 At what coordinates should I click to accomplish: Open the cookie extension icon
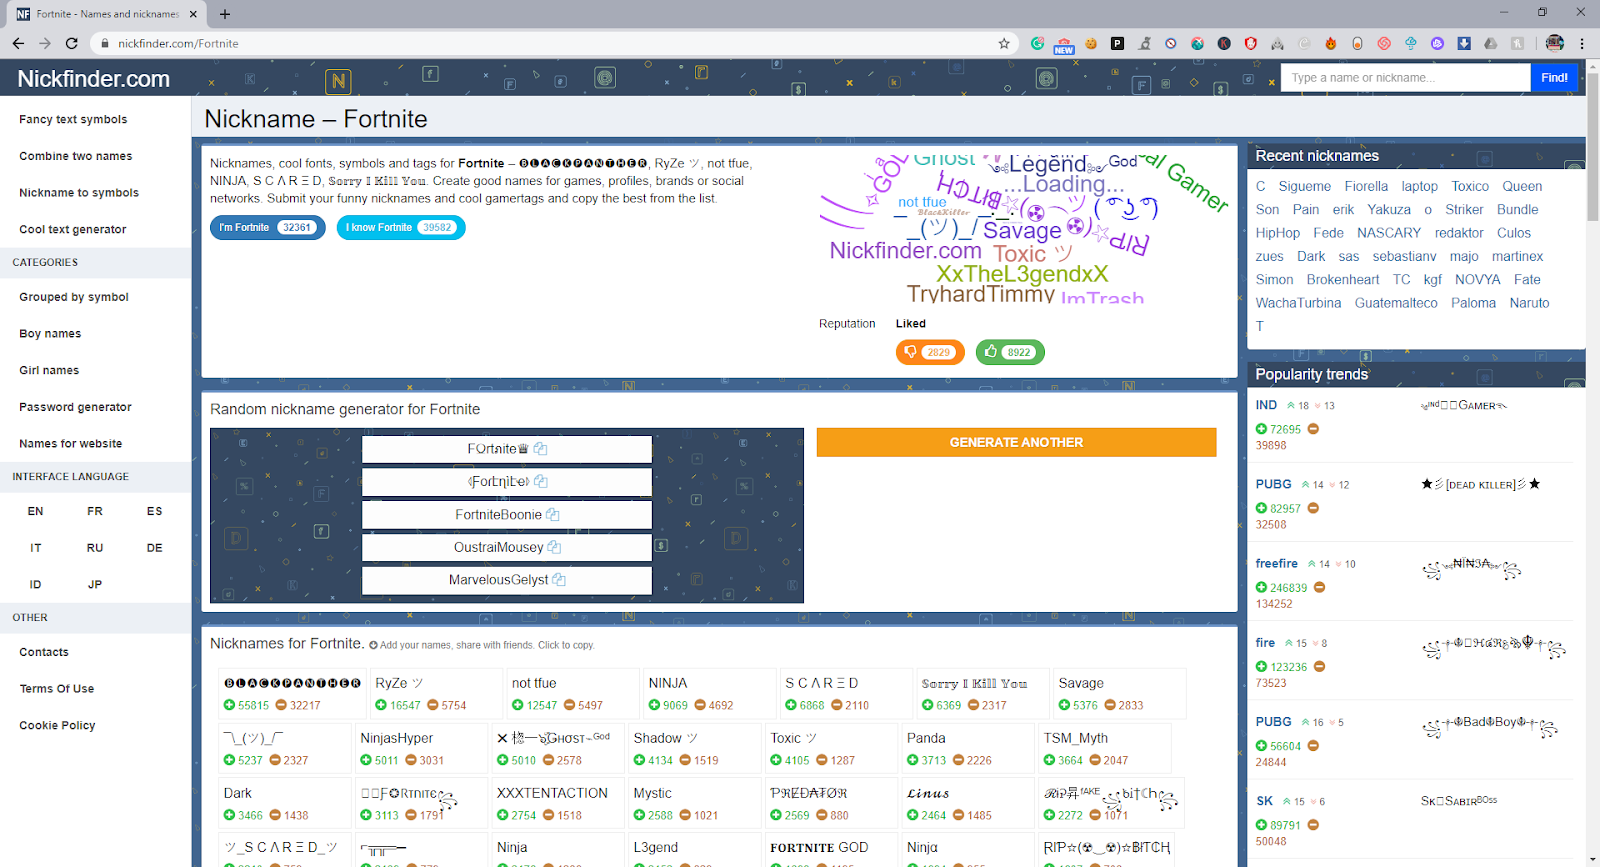pyautogui.click(x=1091, y=43)
